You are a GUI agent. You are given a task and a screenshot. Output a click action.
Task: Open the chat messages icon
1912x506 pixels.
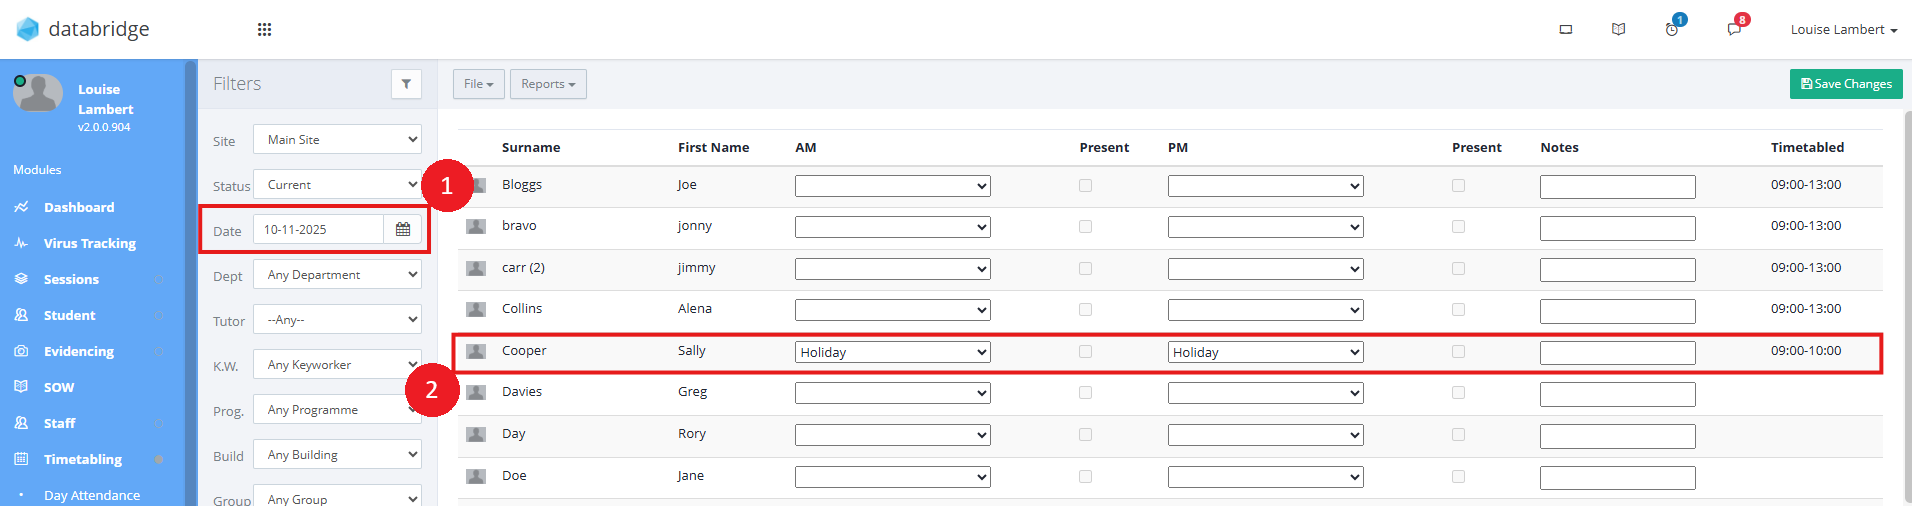point(1734,30)
